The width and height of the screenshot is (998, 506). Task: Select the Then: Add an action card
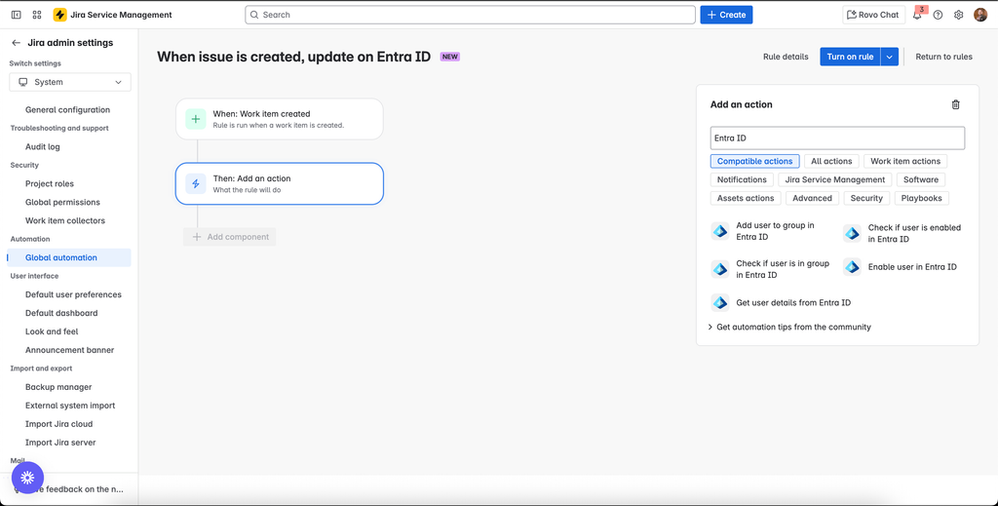(279, 183)
